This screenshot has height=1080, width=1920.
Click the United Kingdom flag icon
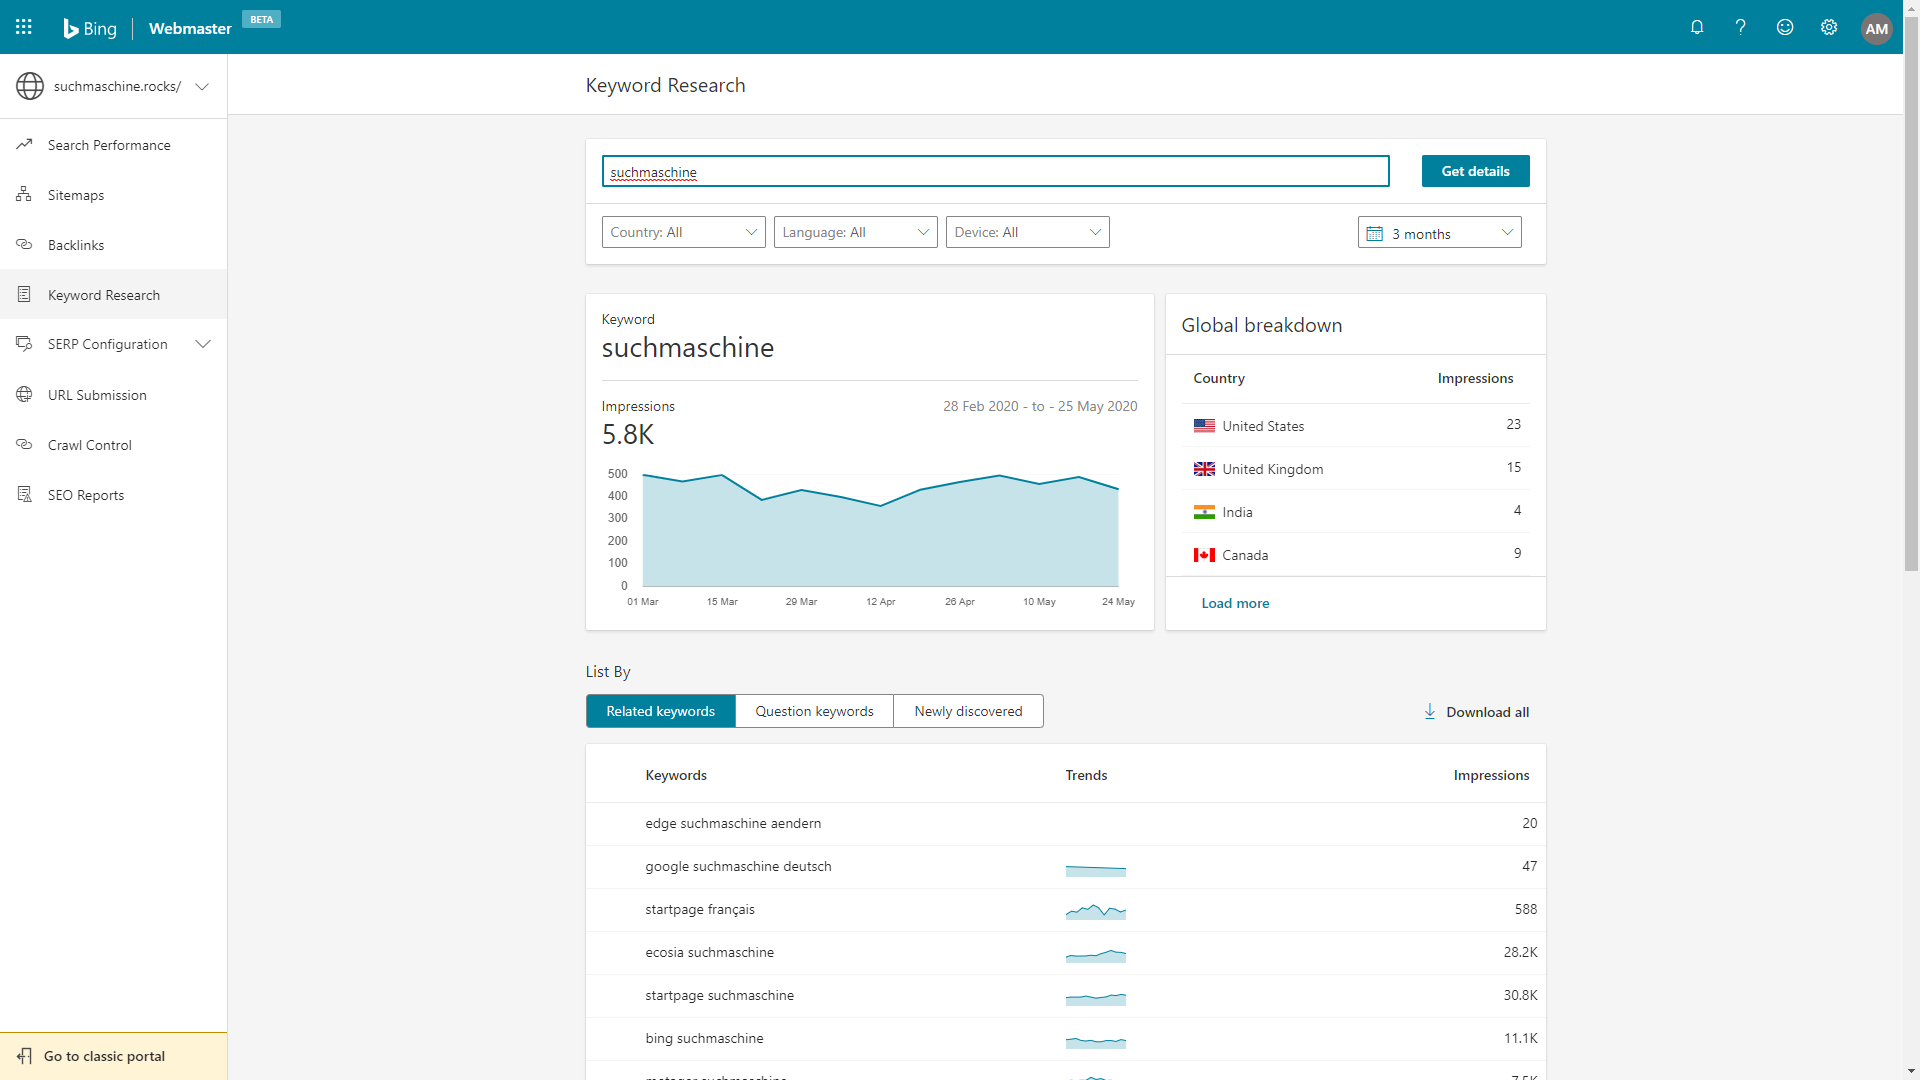click(x=1204, y=469)
